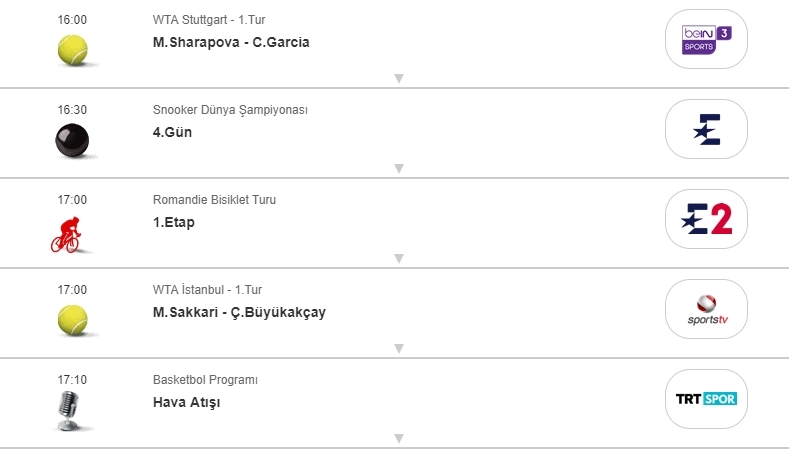Expand details arrow under 4.Gün snooker row
Viewport: 789px width, 449px height.
pyautogui.click(x=398, y=168)
